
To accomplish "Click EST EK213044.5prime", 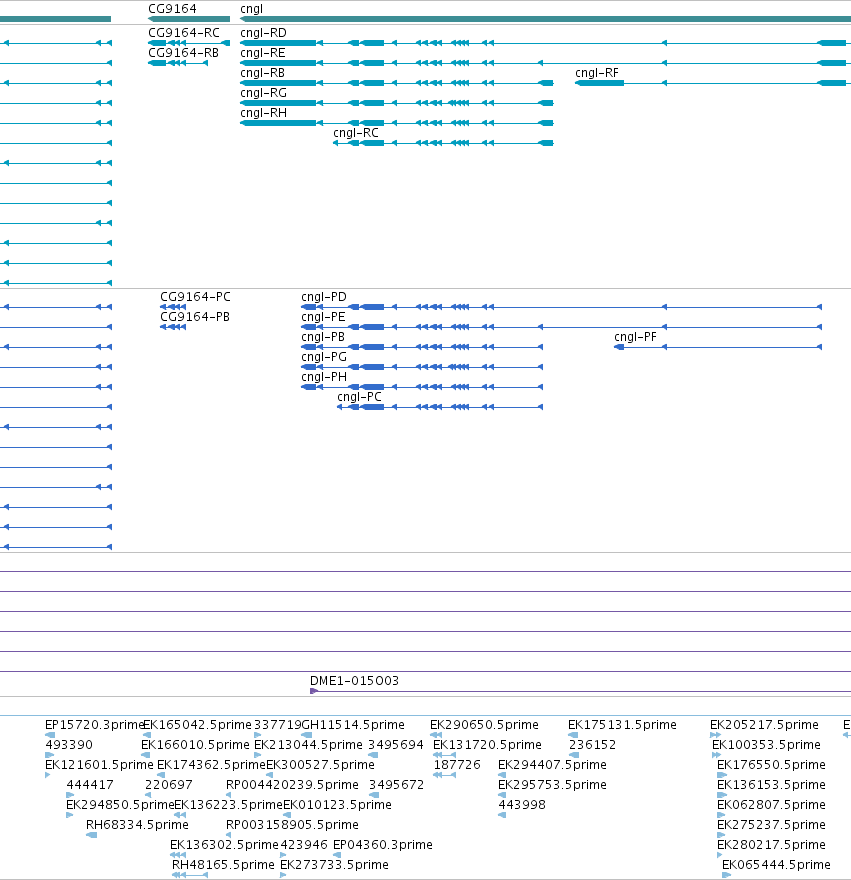I will (x=309, y=745).
